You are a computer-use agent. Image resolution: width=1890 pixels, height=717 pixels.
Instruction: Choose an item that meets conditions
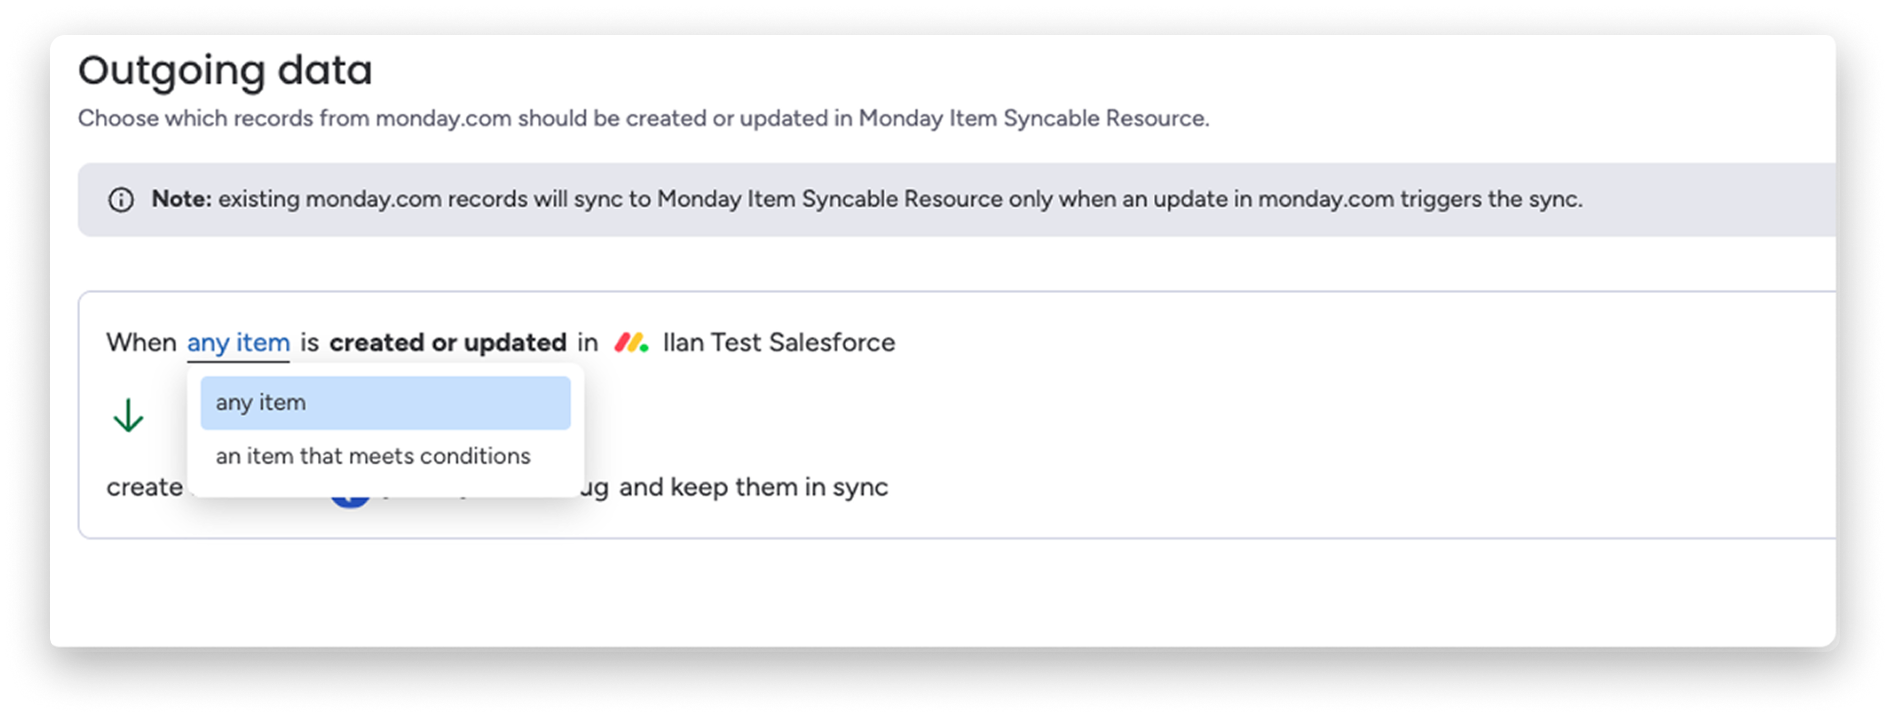[x=372, y=456]
